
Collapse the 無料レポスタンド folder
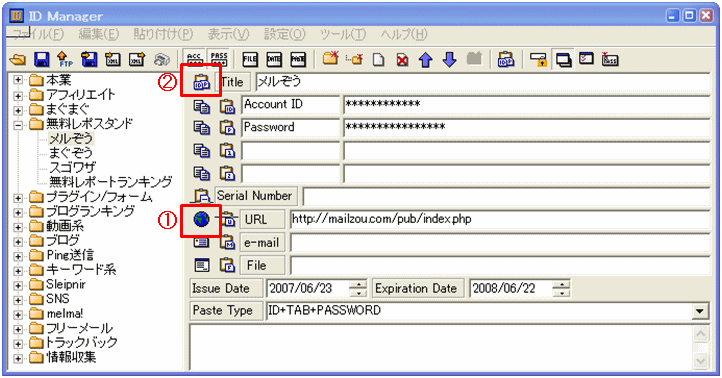(x=17, y=125)
